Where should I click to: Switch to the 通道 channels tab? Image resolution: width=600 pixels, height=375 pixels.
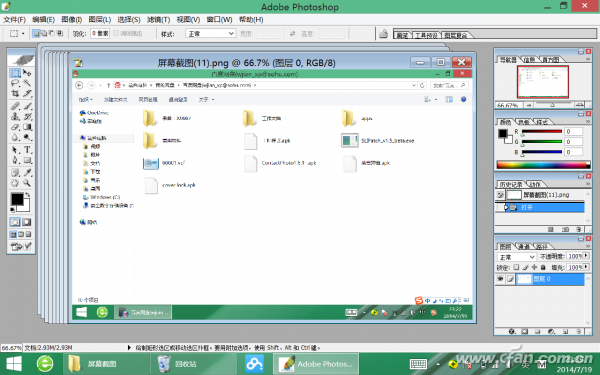523,247
